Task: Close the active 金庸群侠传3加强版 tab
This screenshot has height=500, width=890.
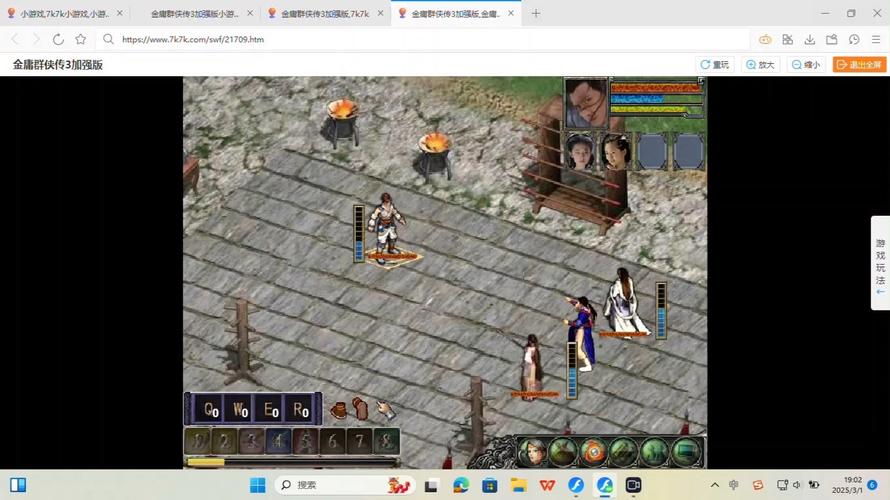Action: pyautogui.click(x=511, y=13)
